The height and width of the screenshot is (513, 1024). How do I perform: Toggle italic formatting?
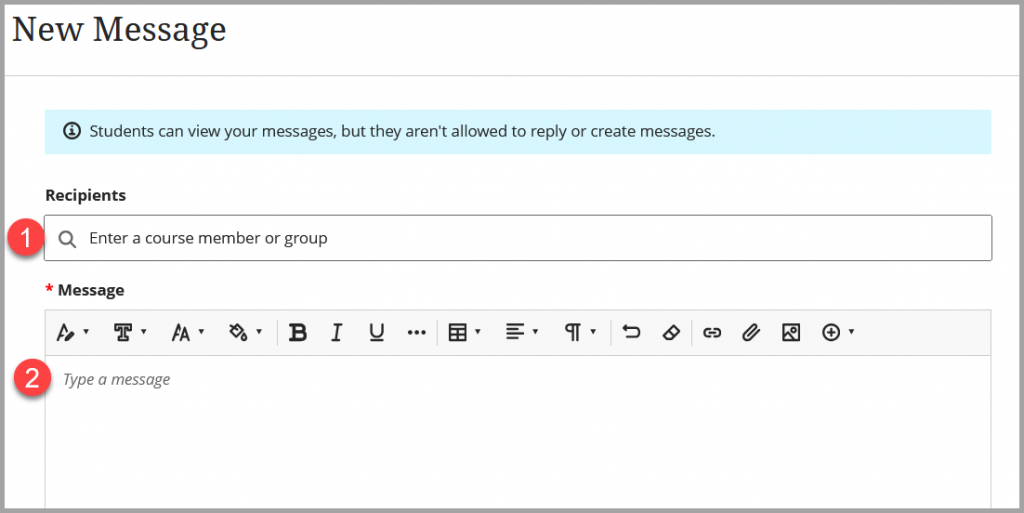coord(336,333)
